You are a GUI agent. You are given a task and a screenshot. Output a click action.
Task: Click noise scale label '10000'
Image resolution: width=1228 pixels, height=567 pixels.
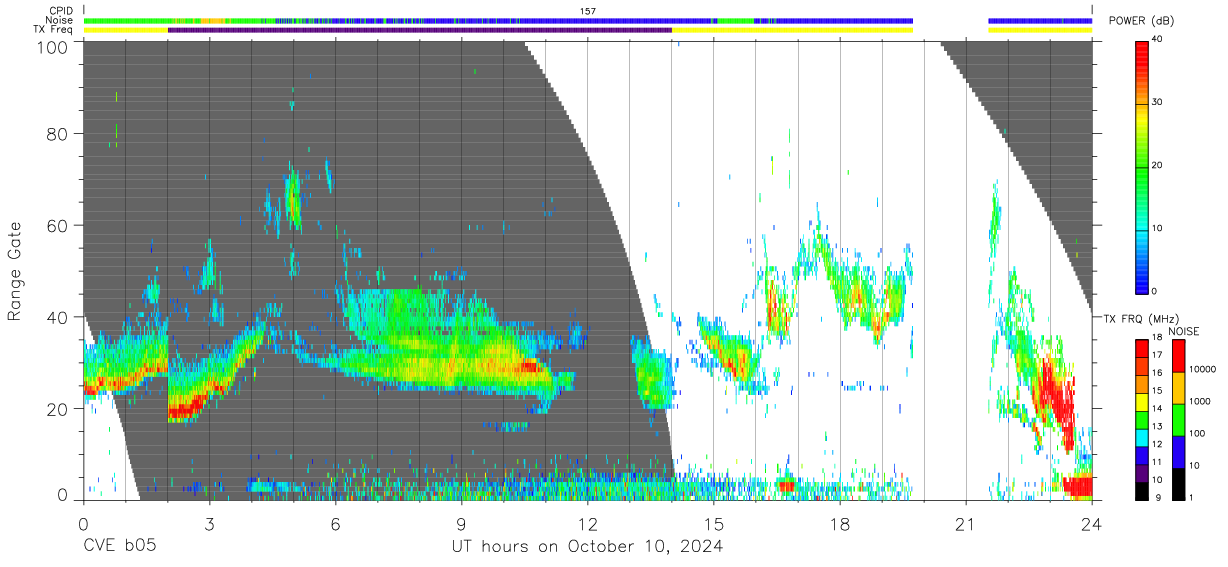pyautogui.click(x=1202, y=369)
